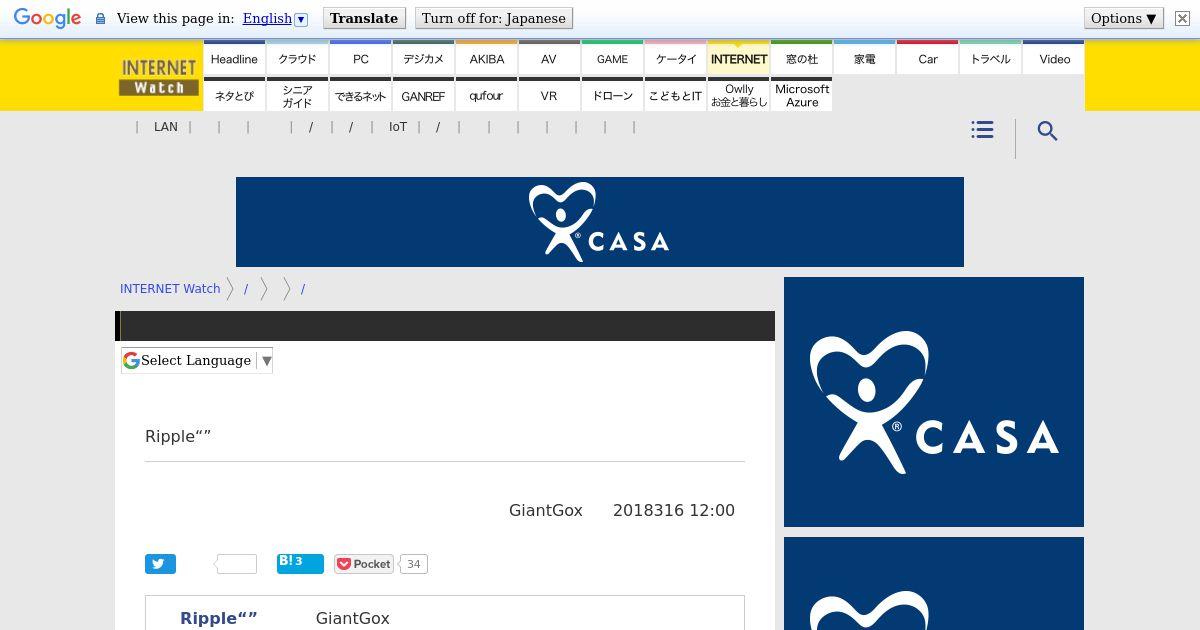Click the Google logo in translate bar
1200x630 pixels.
pyautogui.click(x=47, y=19)
